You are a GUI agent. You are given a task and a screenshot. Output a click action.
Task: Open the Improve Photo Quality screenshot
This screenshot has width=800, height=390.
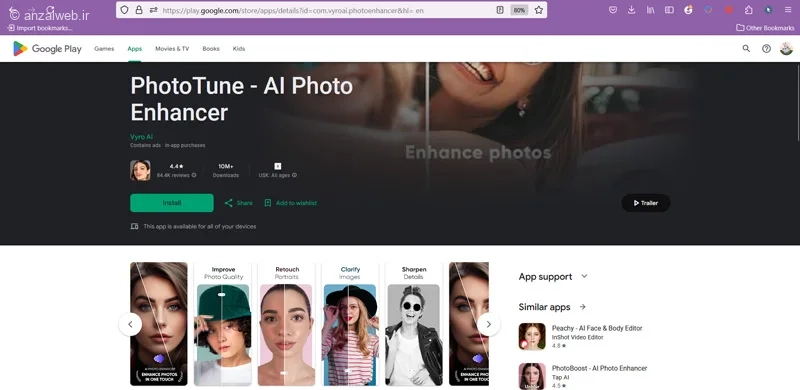pos(223,324)
